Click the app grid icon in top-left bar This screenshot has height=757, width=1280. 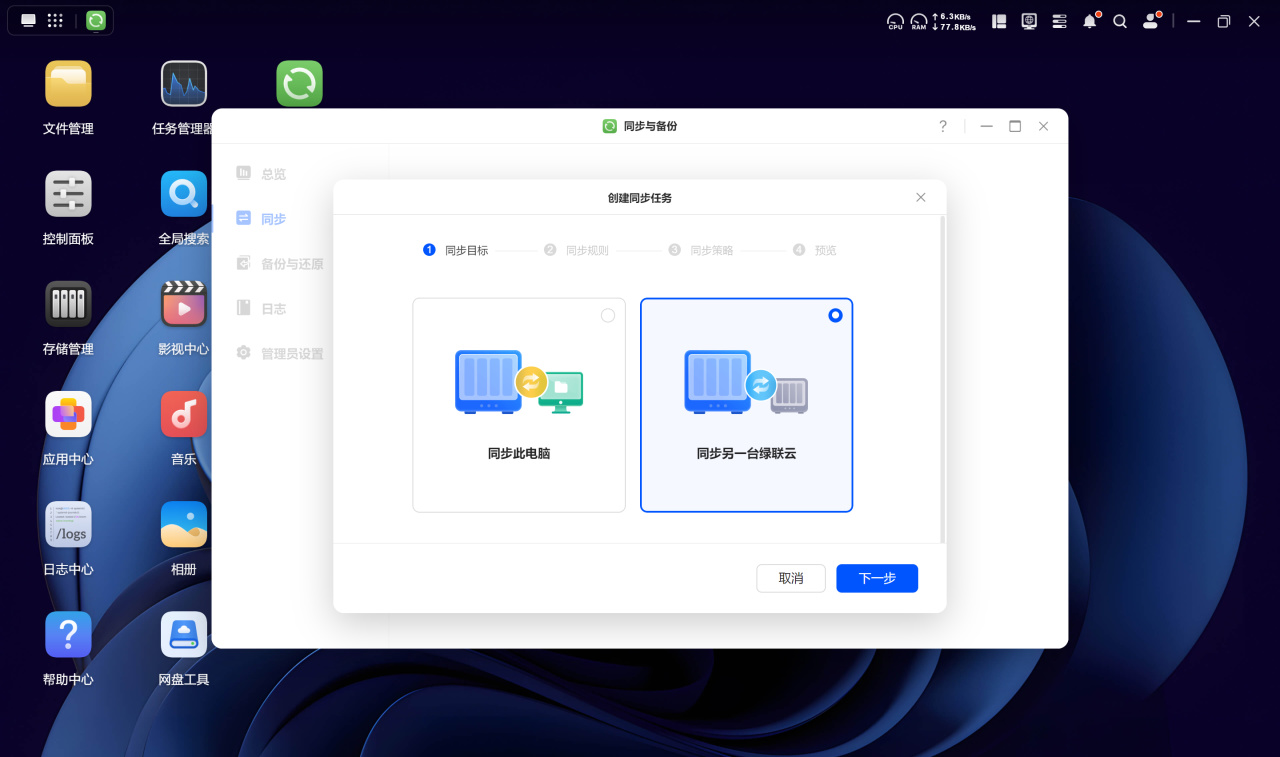pos(56,20)
